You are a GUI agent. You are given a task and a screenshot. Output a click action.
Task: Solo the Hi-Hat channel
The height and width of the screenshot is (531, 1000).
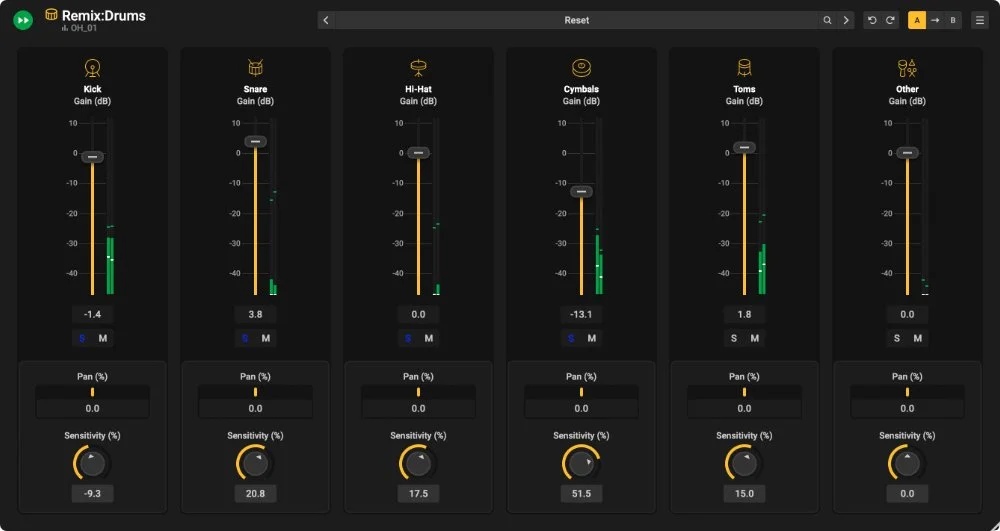click(408, 338)
